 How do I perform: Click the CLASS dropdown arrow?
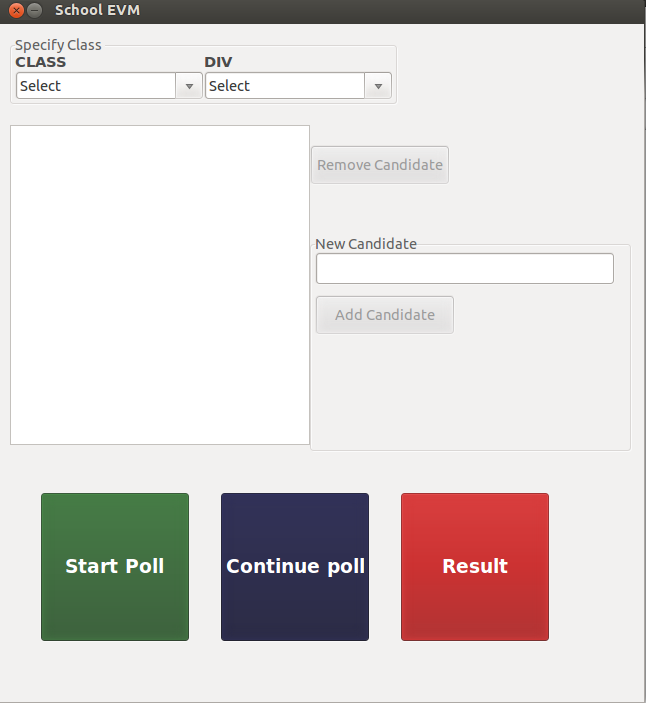click(x=190, y=86)
